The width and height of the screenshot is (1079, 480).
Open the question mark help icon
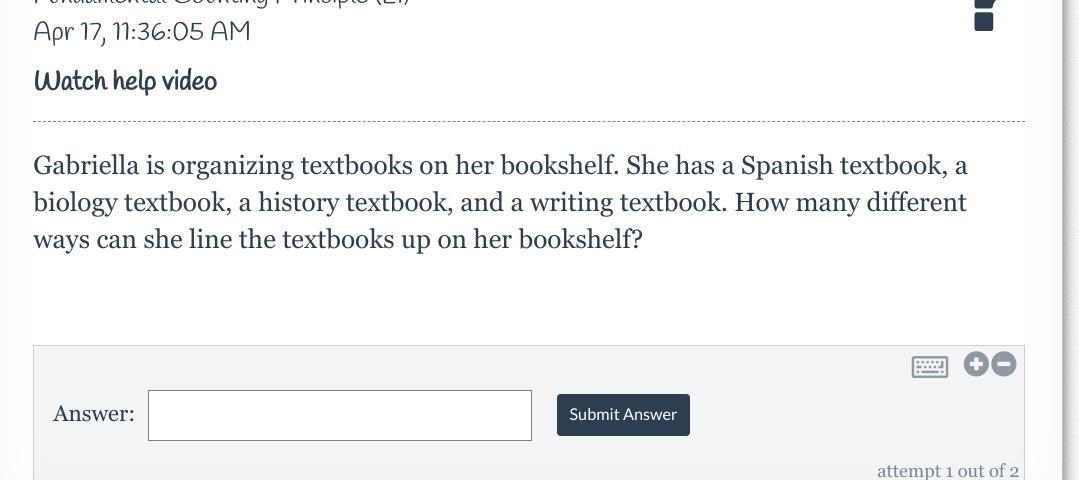[985, 15]
